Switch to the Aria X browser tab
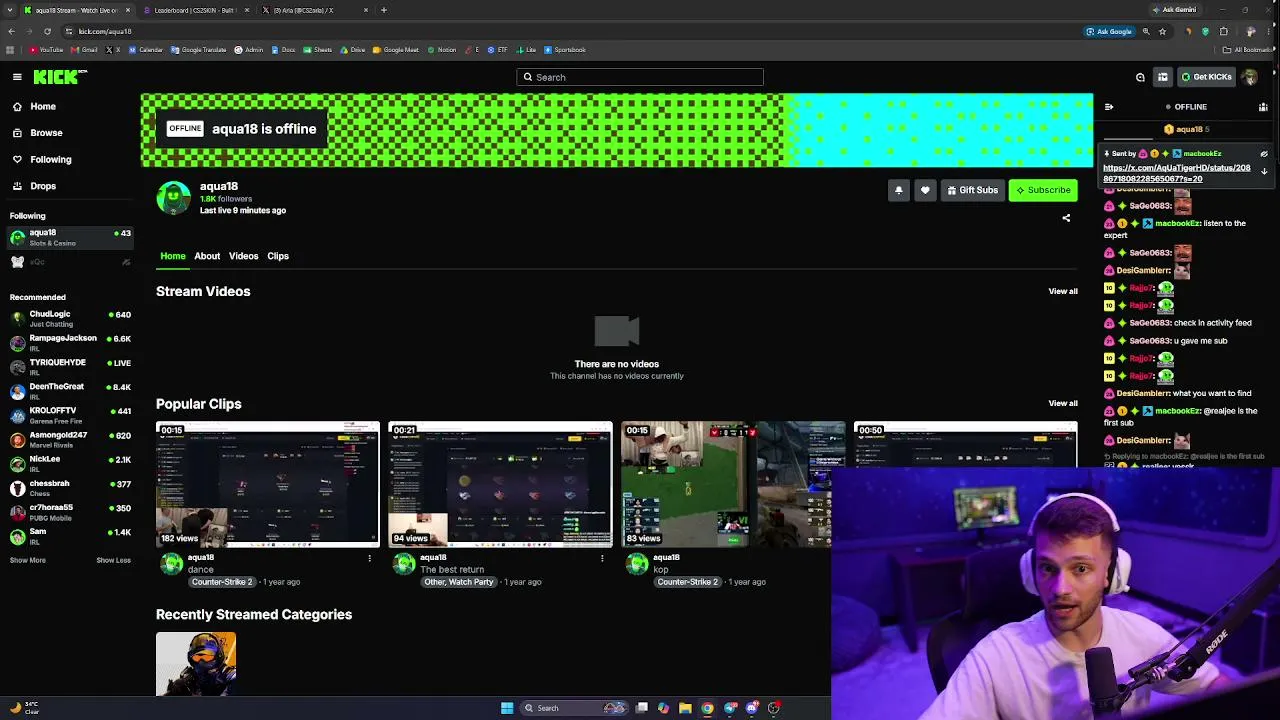The image size is (1280, 720). (313, 10)
